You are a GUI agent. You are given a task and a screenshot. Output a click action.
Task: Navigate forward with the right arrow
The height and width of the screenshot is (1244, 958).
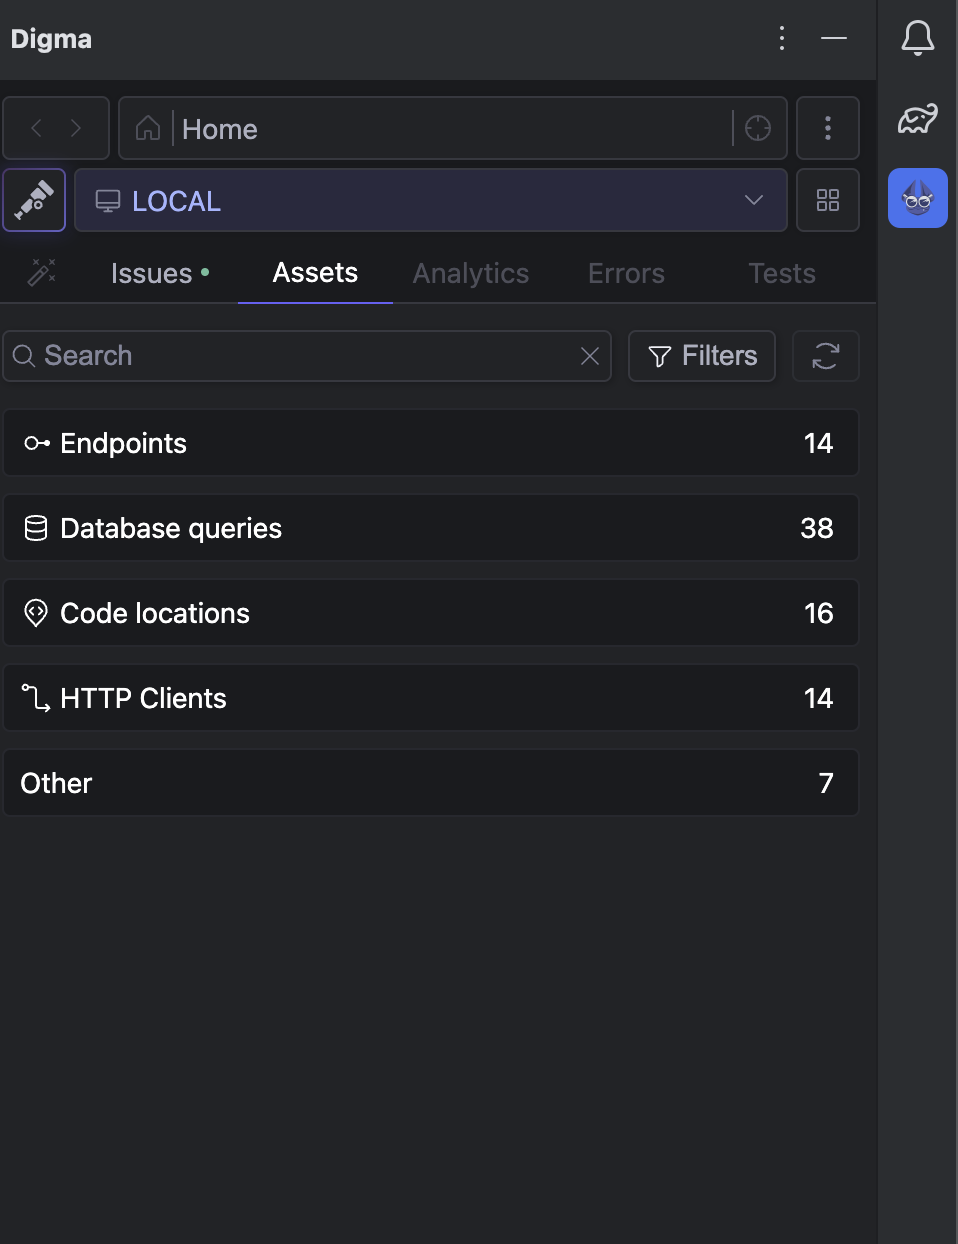[76, 128]
